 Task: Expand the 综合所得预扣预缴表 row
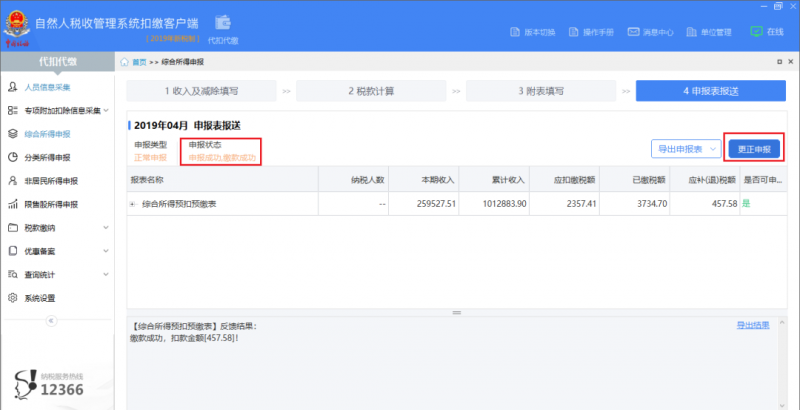tap(133, 204)
